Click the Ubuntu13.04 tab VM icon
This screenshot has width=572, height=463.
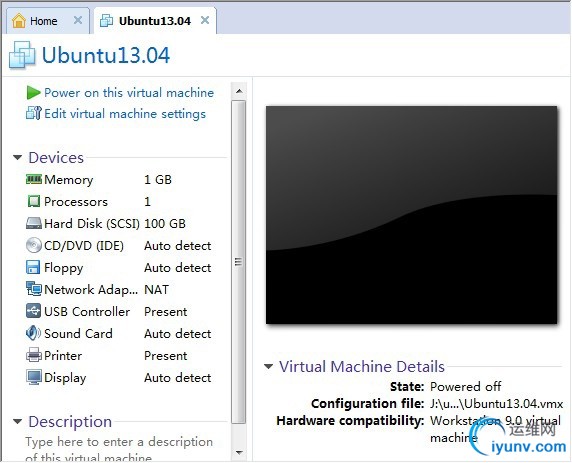[106, 21]
